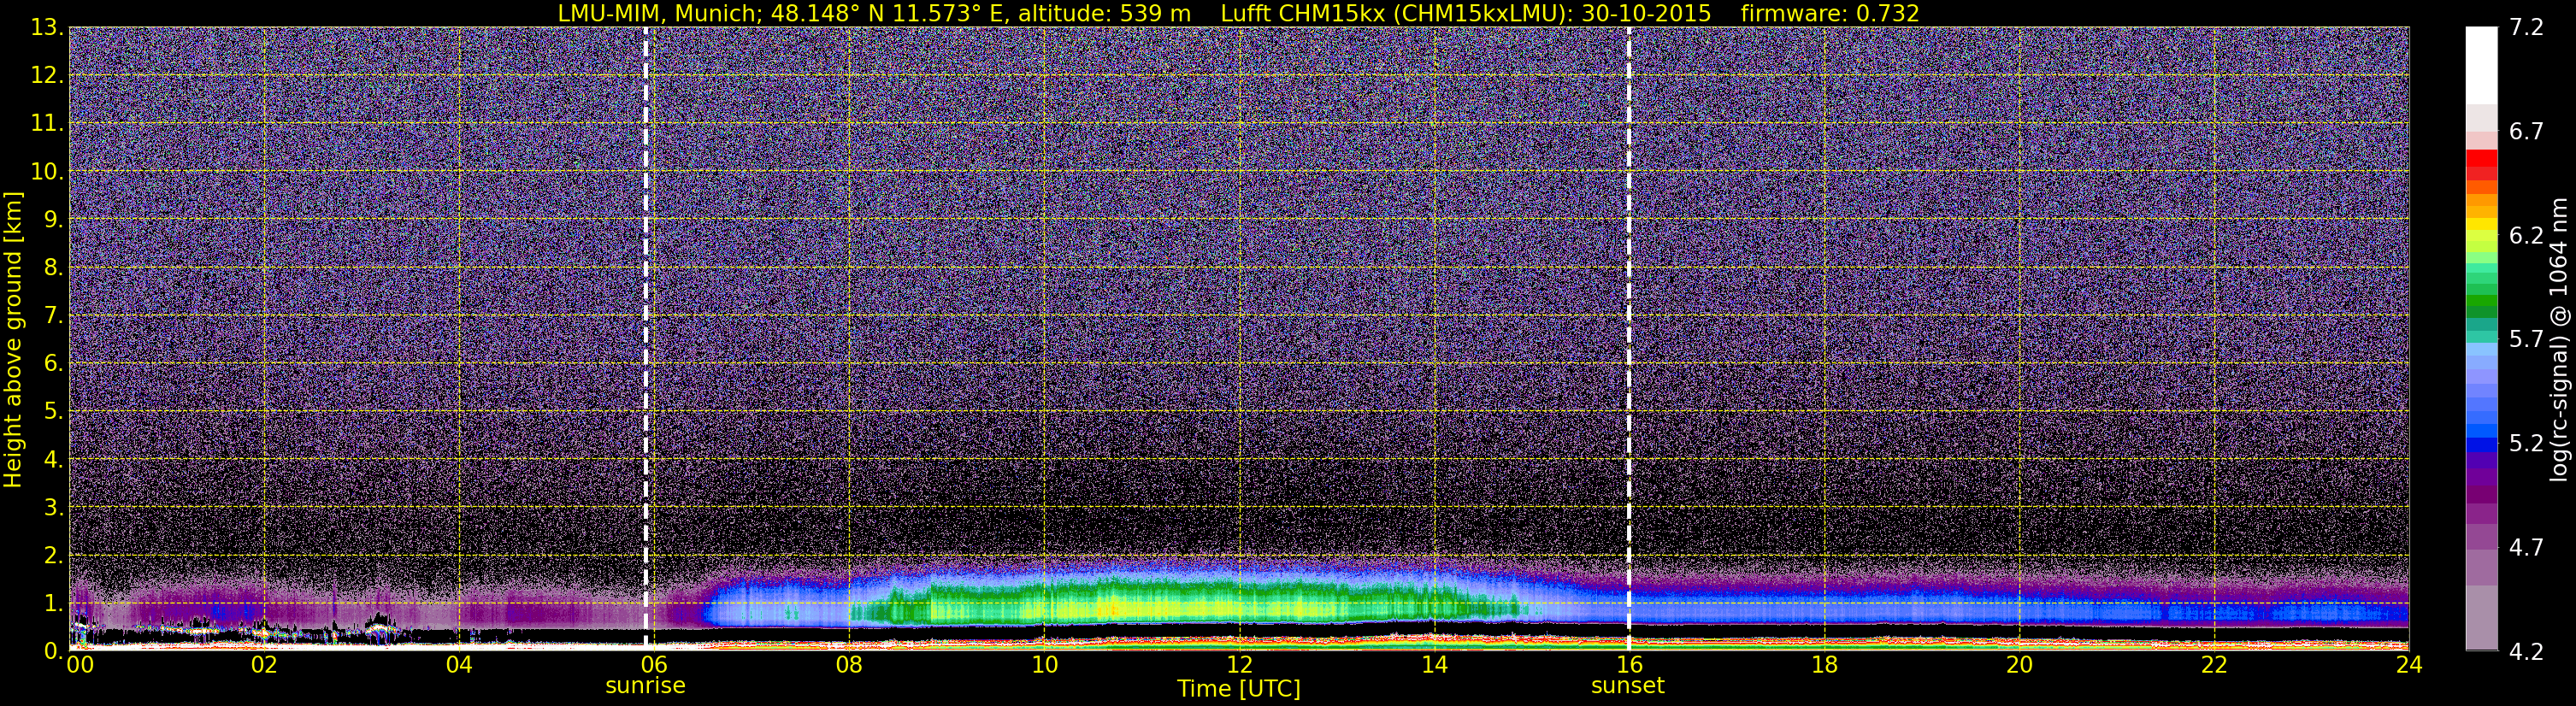Viewport: 2576px width, 706px height.
Task: Click the height axis tick label '8.'
Action: pyautogui.click(x=54, y=268)
